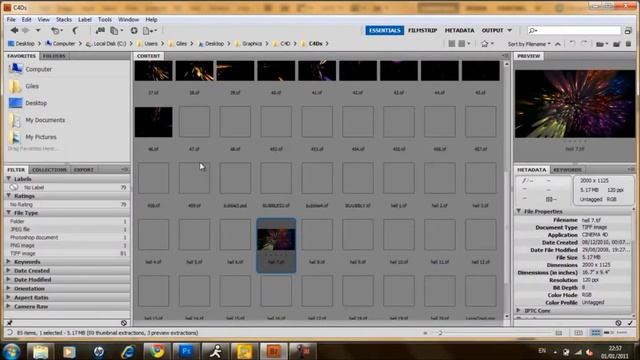The width and height of the screenshot is (640, 360).
Task: Expand the Camera Raw filter section
Action: [9, 306]
